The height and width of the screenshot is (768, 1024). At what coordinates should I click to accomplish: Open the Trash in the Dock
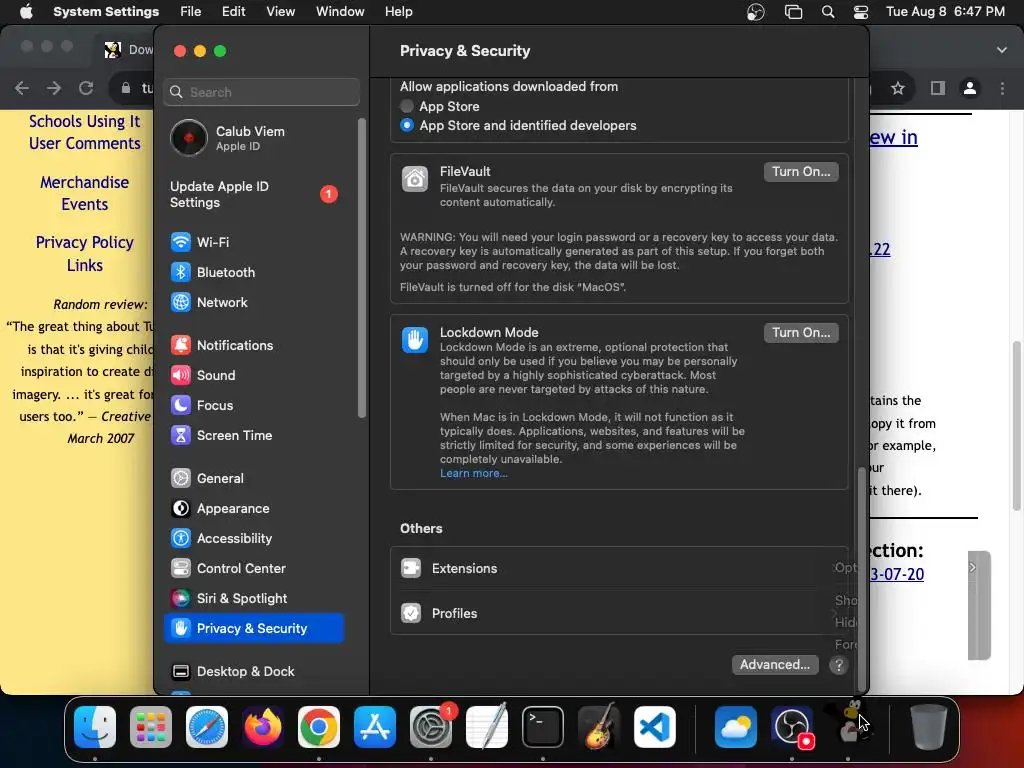tap(929, 727)
